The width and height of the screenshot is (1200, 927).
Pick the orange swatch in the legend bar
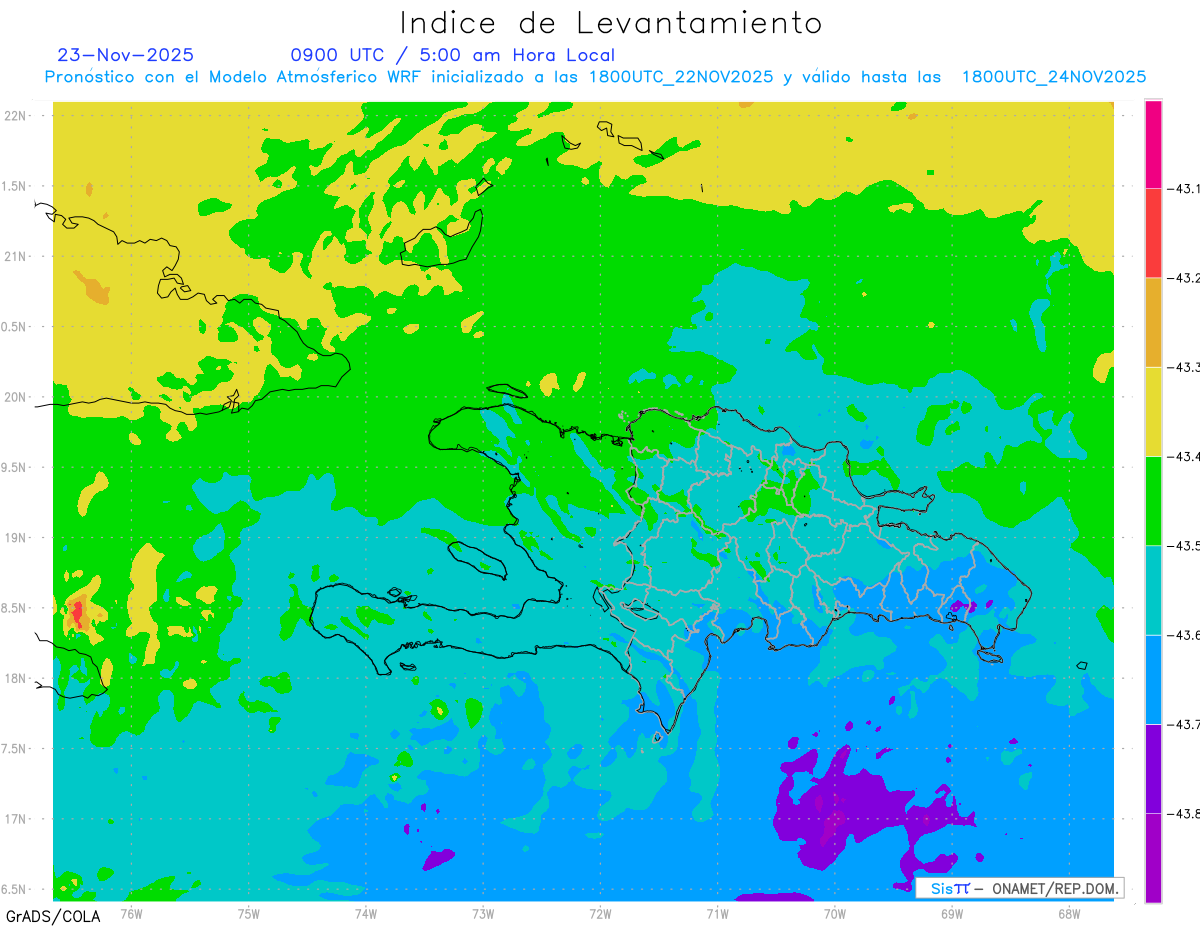[1153, 322]
